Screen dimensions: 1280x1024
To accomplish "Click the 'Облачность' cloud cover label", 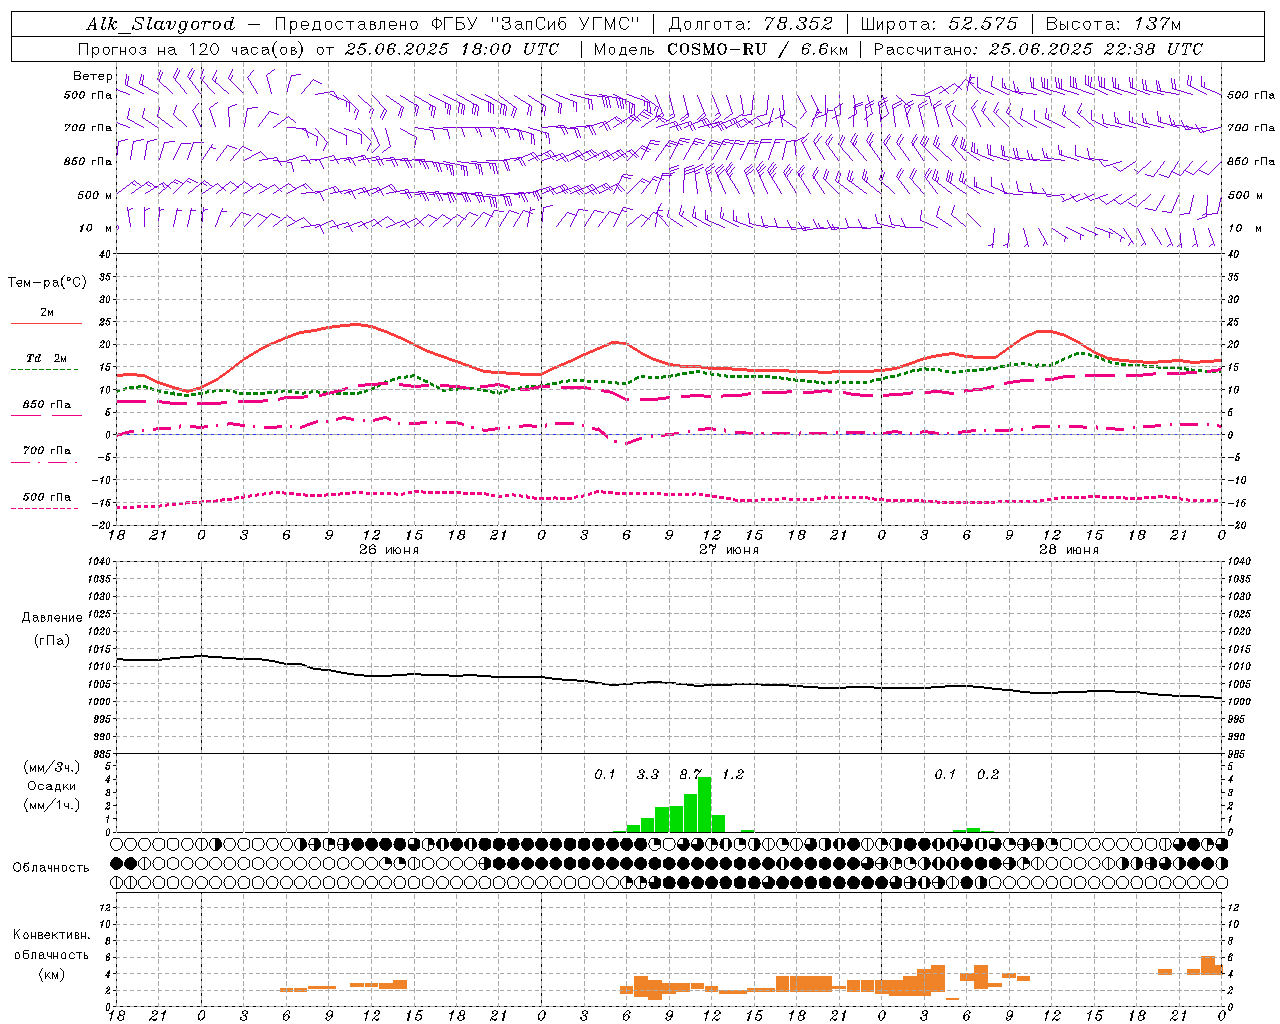I will 51,867.
